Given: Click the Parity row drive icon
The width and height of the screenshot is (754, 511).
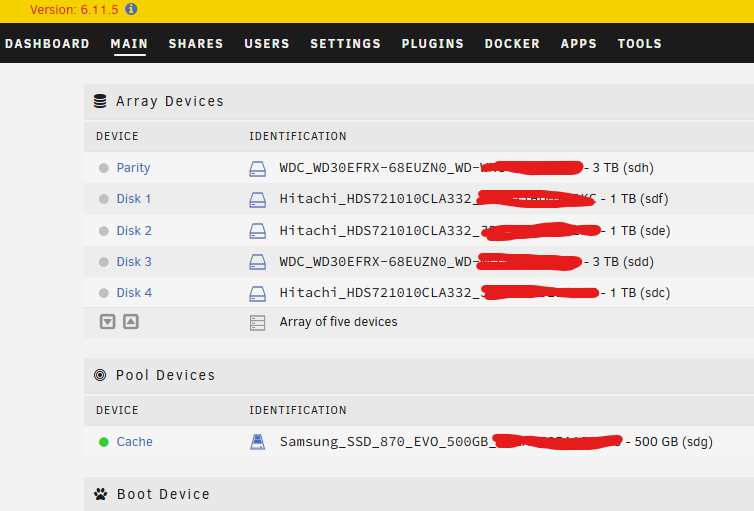Looking at the screenshot, I should pyautogui.click(x=257, y=169).
